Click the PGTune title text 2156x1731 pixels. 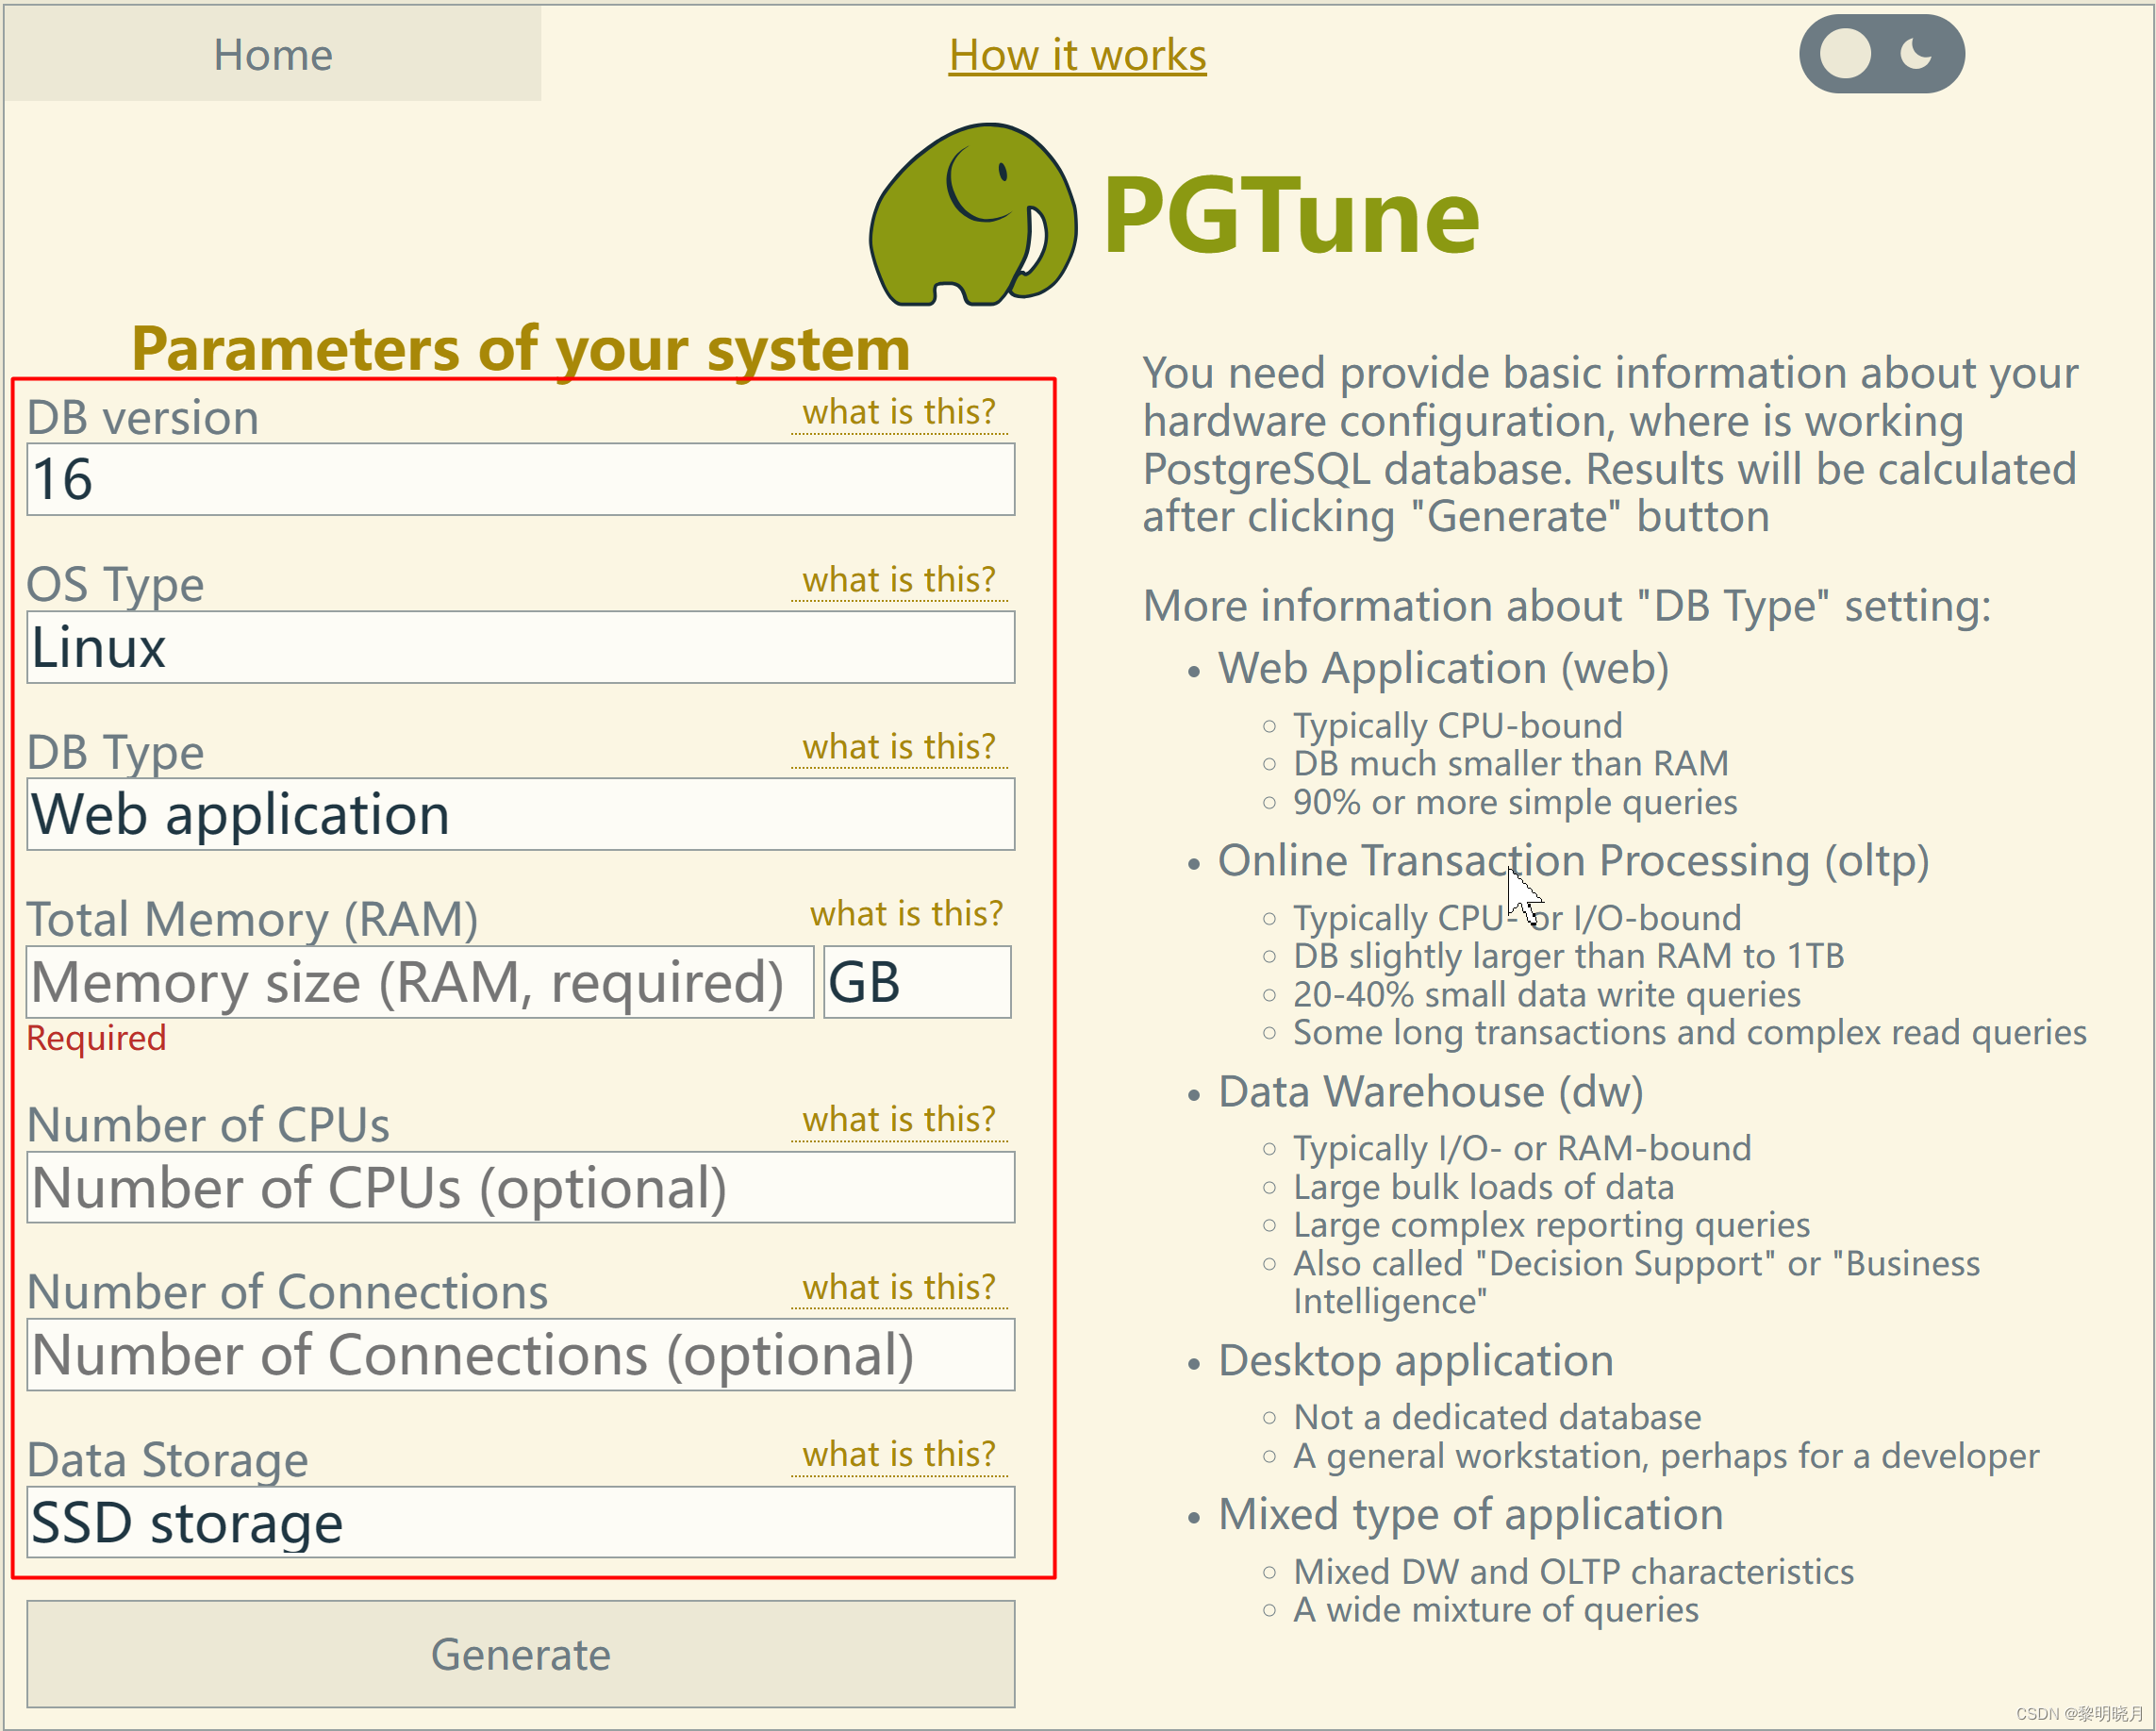(1291, 216)
